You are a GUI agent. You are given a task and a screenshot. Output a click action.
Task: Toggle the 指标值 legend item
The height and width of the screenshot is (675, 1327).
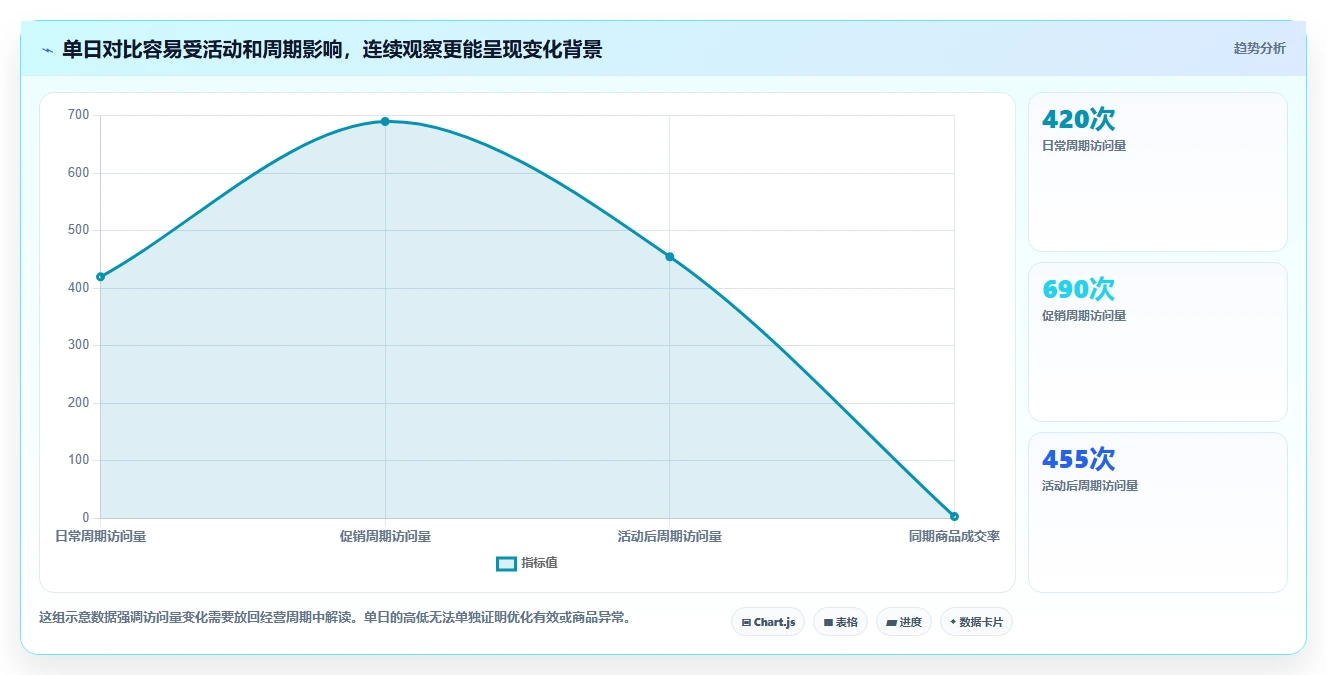[527, 563]
